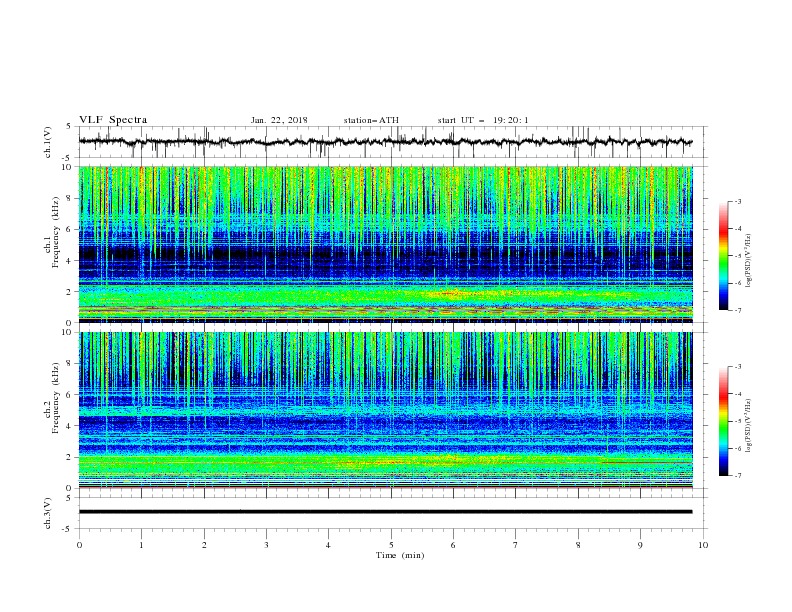Click the time axis tick label "4"
Image resolution: width=792 pixels, height=612 pixels.
click(x=328, y=545)
